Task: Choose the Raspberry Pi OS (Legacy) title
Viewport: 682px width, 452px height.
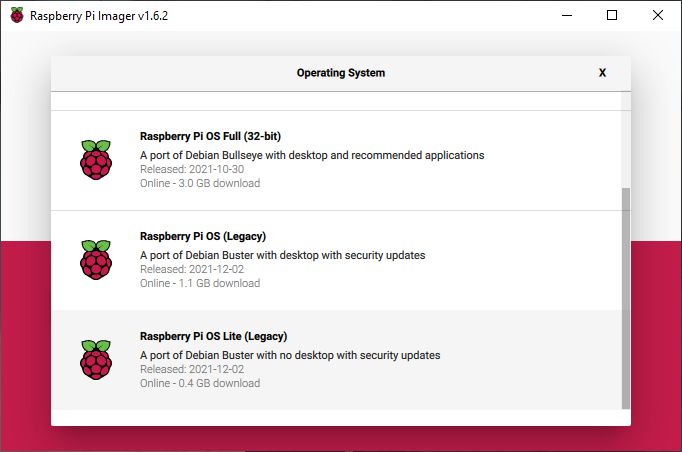Action: click(x=203, y=236)
